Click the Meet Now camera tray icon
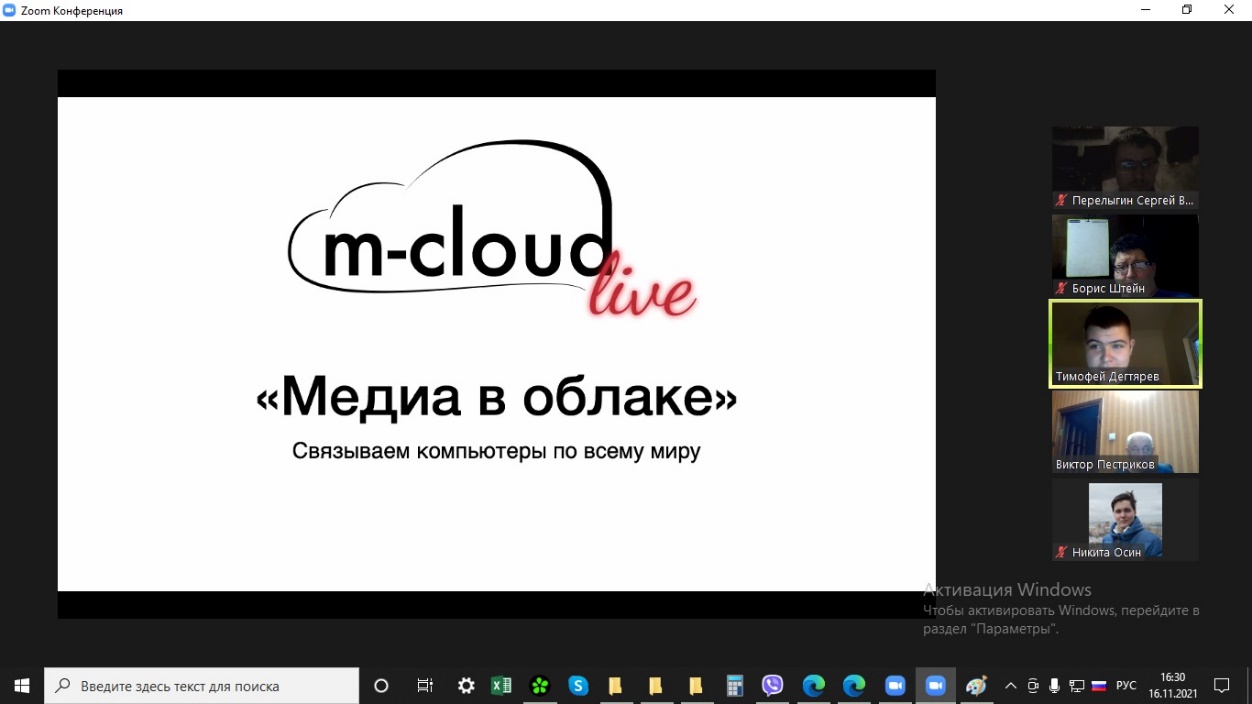 point(1033,686)
